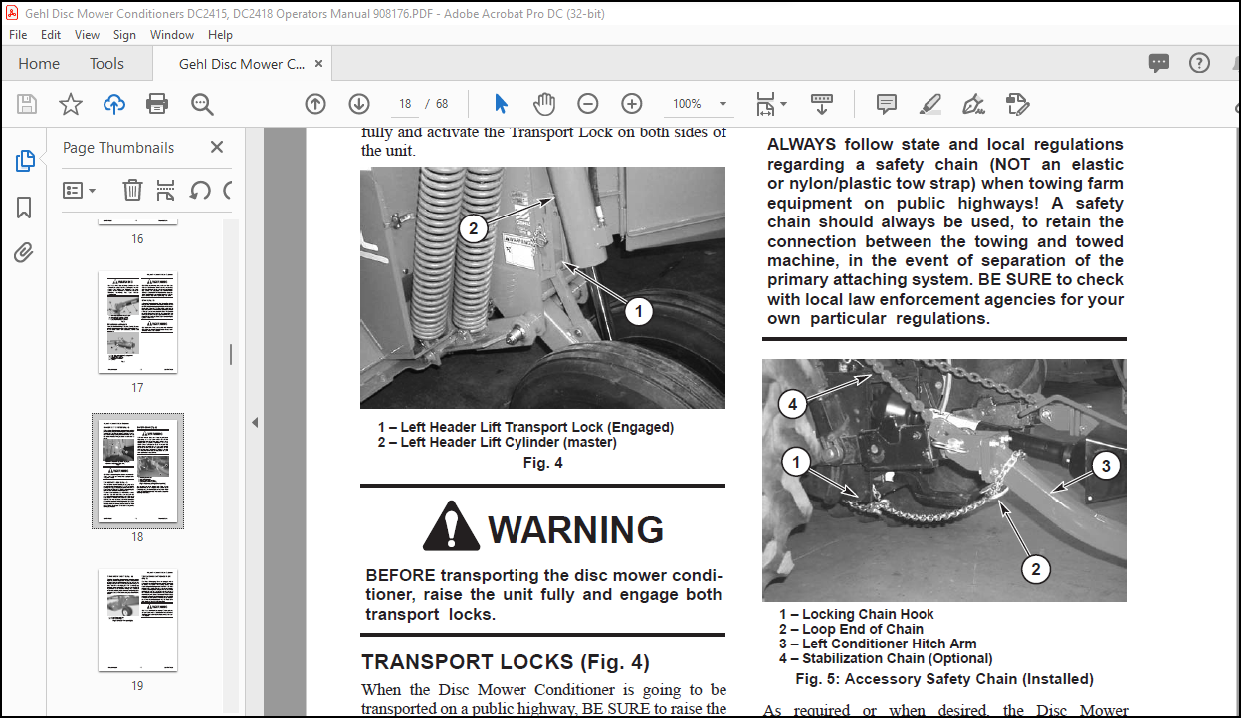This screenshot has height=718, width=1241.
Task: Close the Gehl Disc Mower document tab
Action: [319, 63]
